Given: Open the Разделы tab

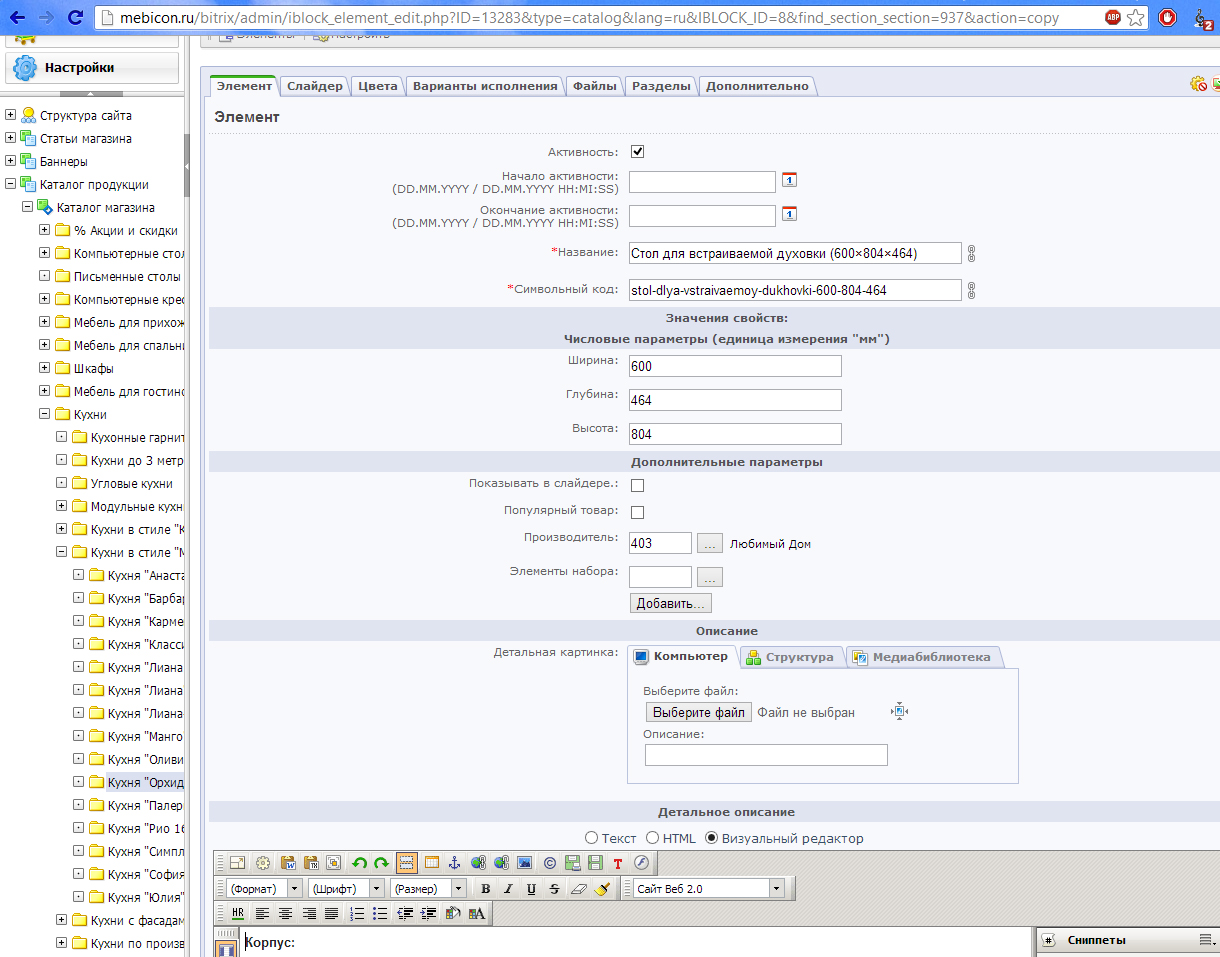Looking at the screenshot, I should coord(661,86).
